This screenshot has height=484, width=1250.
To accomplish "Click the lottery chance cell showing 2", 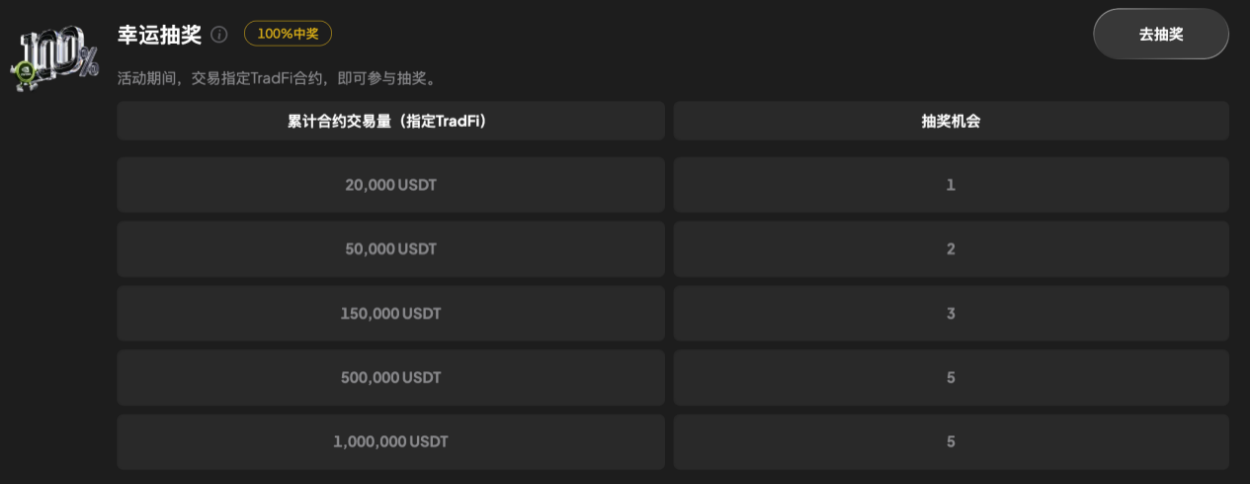I will click(951, 249).
